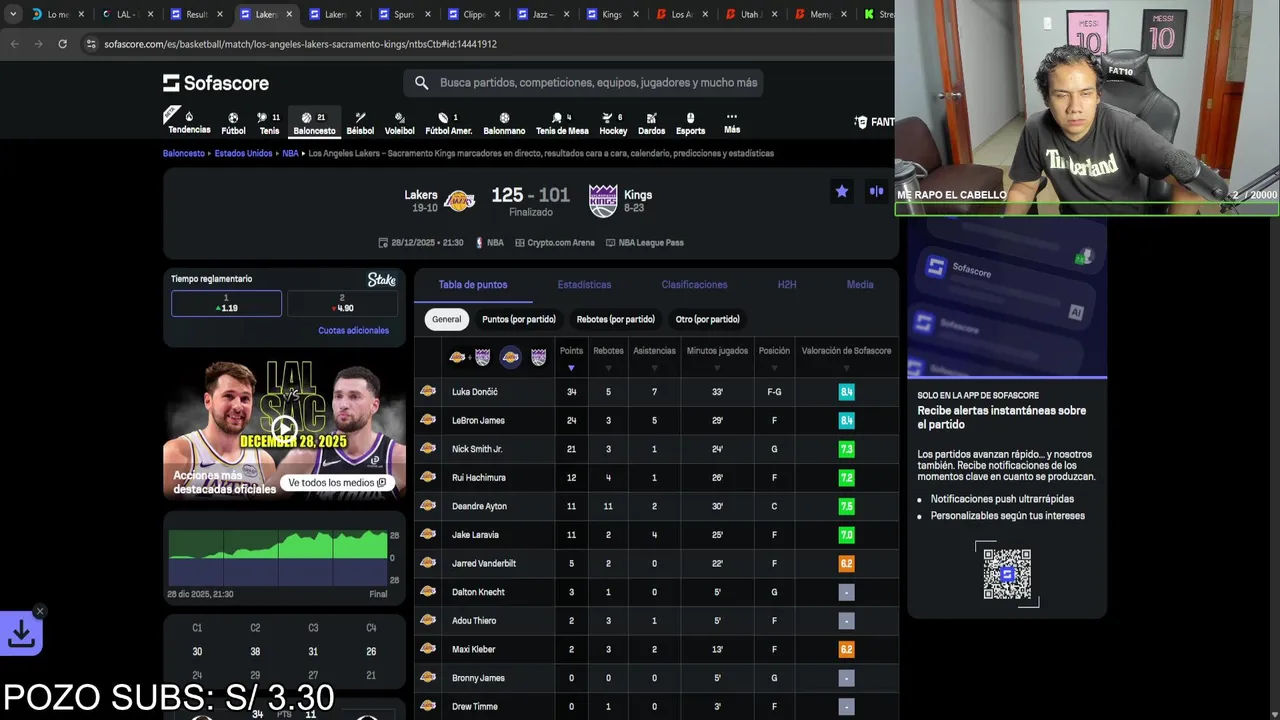The width and height of the screenshot is (1280, 720).
Task: Switch to the Tabla de puntos tab
Action: click(x=473, y=285)
